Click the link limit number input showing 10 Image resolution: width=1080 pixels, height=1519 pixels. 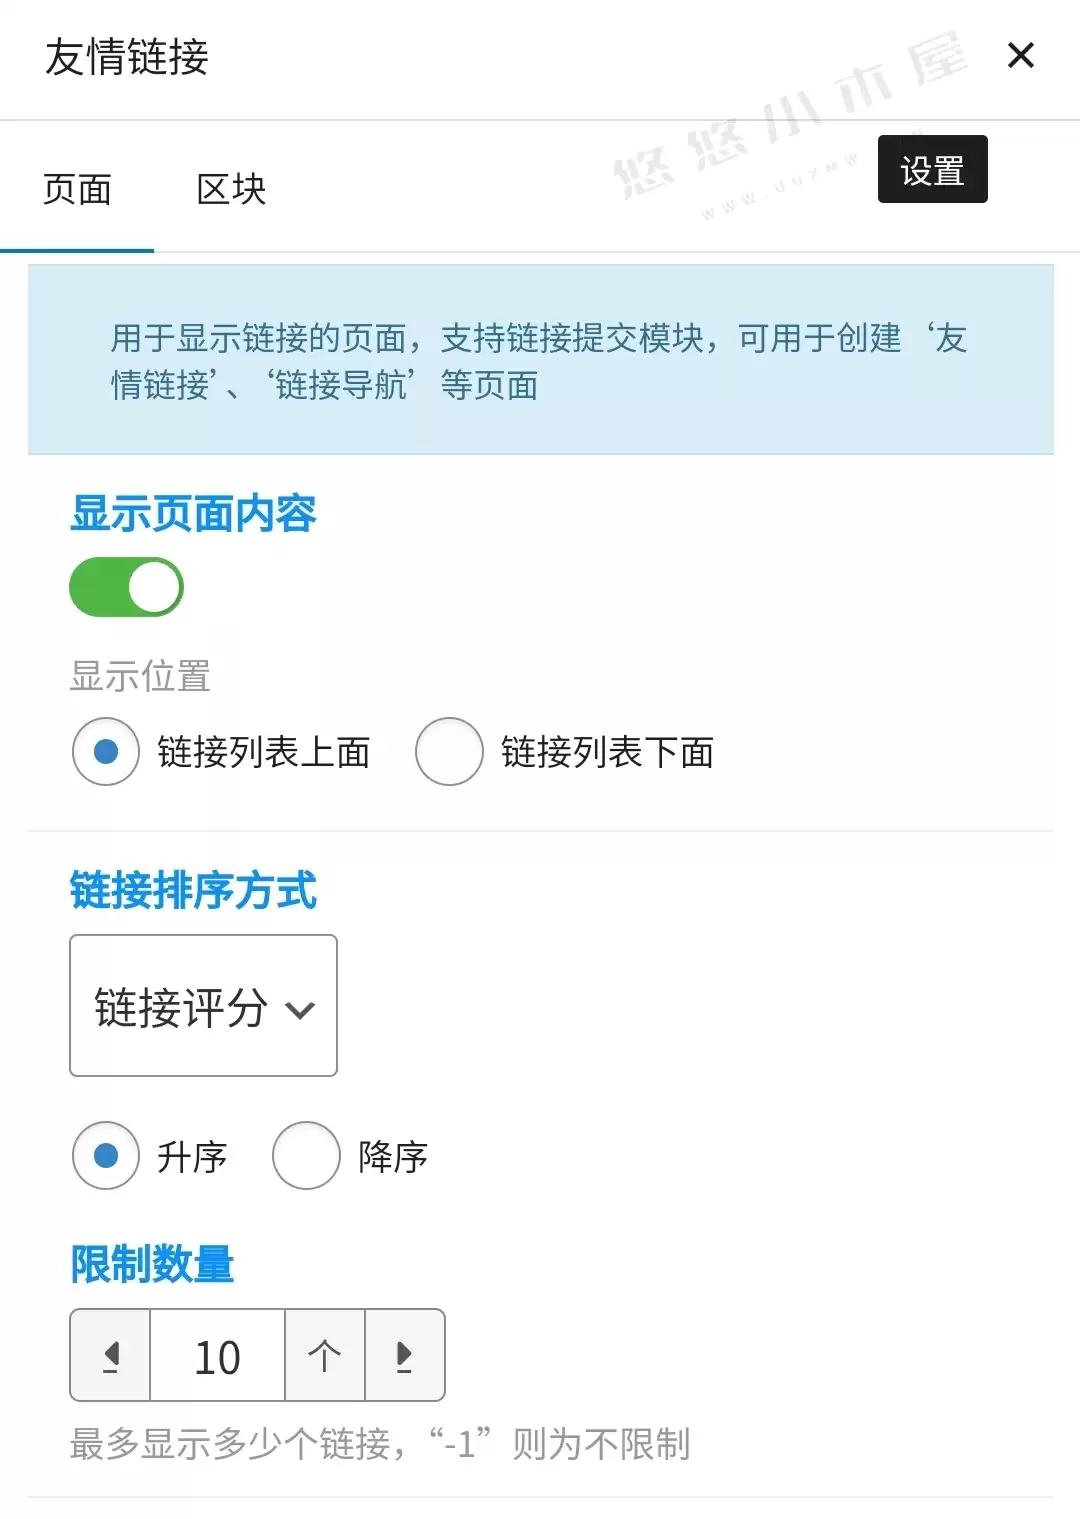tap(216, 1356)
